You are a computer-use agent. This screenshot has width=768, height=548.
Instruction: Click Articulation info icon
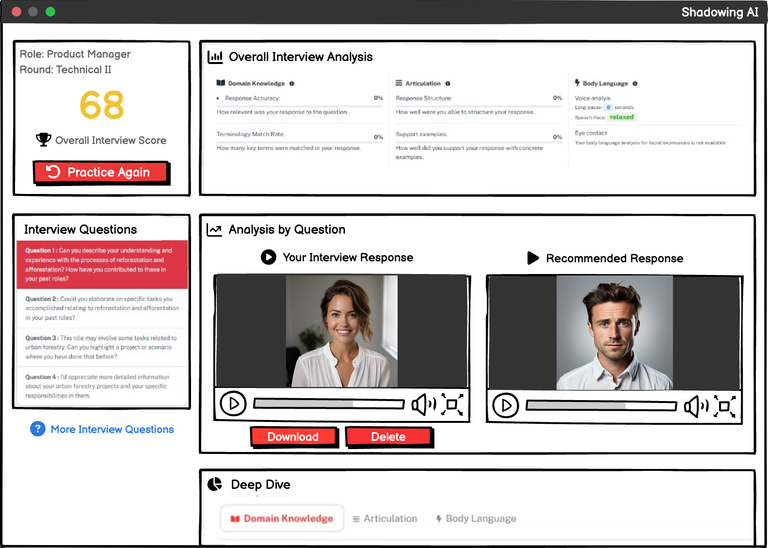coord(448,83)
